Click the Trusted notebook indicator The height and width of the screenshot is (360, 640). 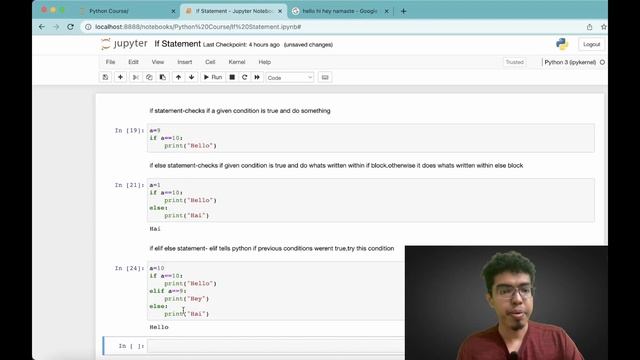(x=514, y=62)
